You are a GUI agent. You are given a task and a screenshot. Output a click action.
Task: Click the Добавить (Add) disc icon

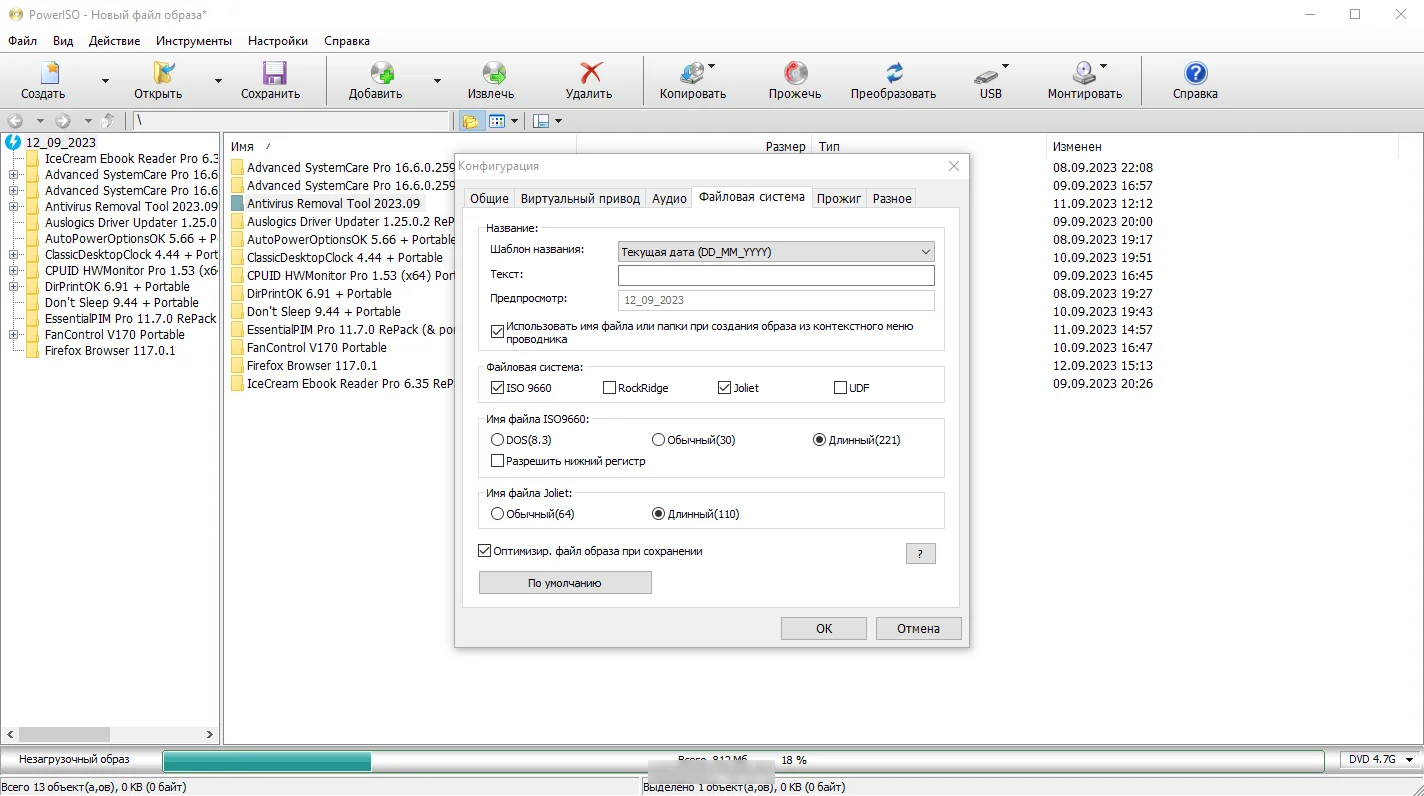(381, 73)
